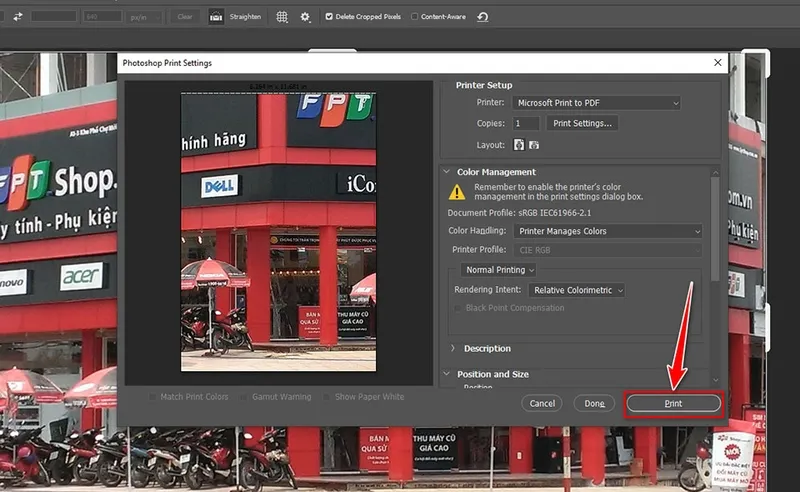
Task: Click the Copies input field
Action: pyautogui.click(x=525, y=123)
